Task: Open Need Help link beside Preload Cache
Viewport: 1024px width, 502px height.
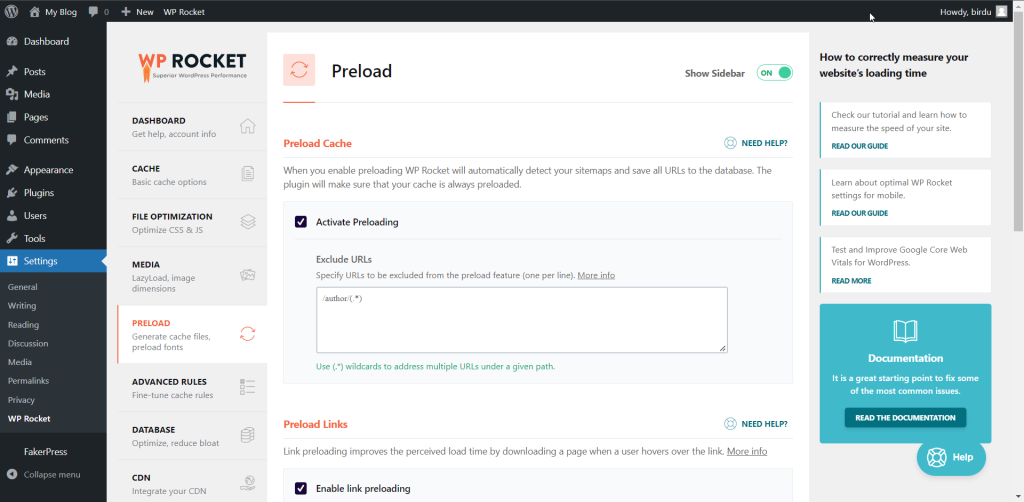Action: click(x=756, y=143)
